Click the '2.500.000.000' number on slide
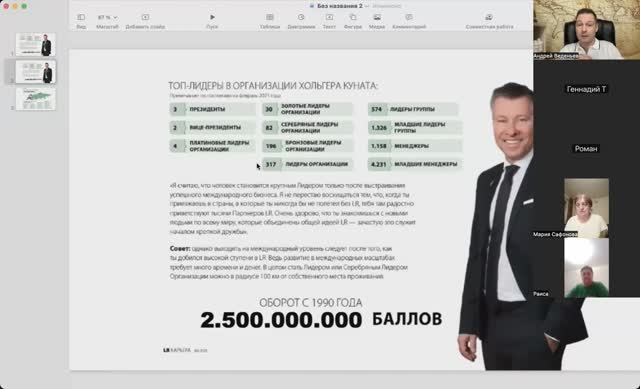Image resolution: width=640 pixels, height=389 pixels. pyautogui.click(x=281, y=320)
